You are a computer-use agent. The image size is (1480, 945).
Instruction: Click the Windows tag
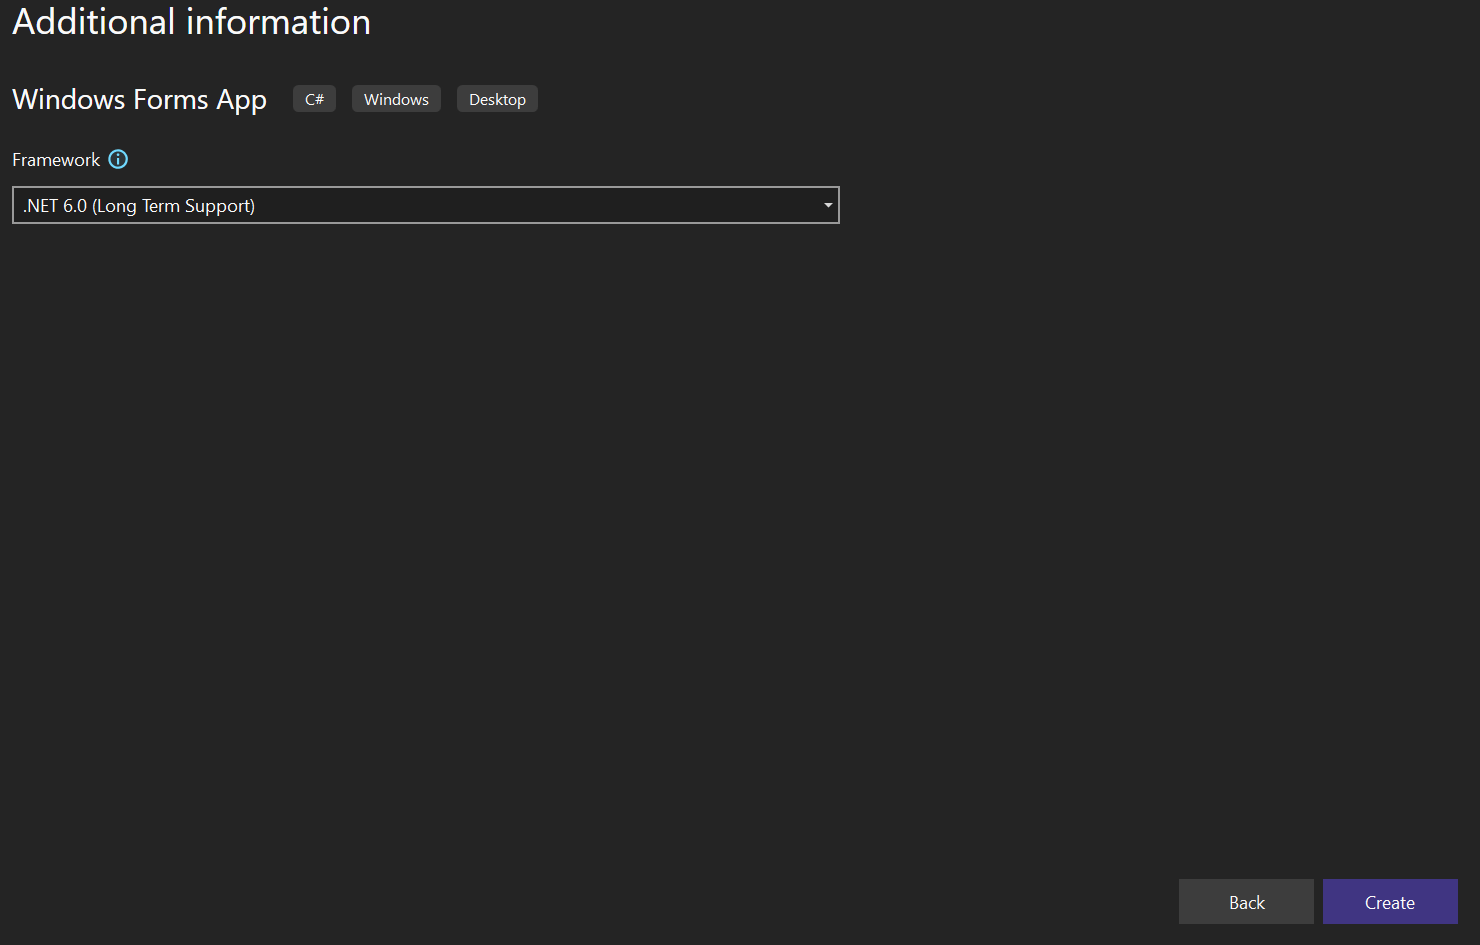coord(396,99)
